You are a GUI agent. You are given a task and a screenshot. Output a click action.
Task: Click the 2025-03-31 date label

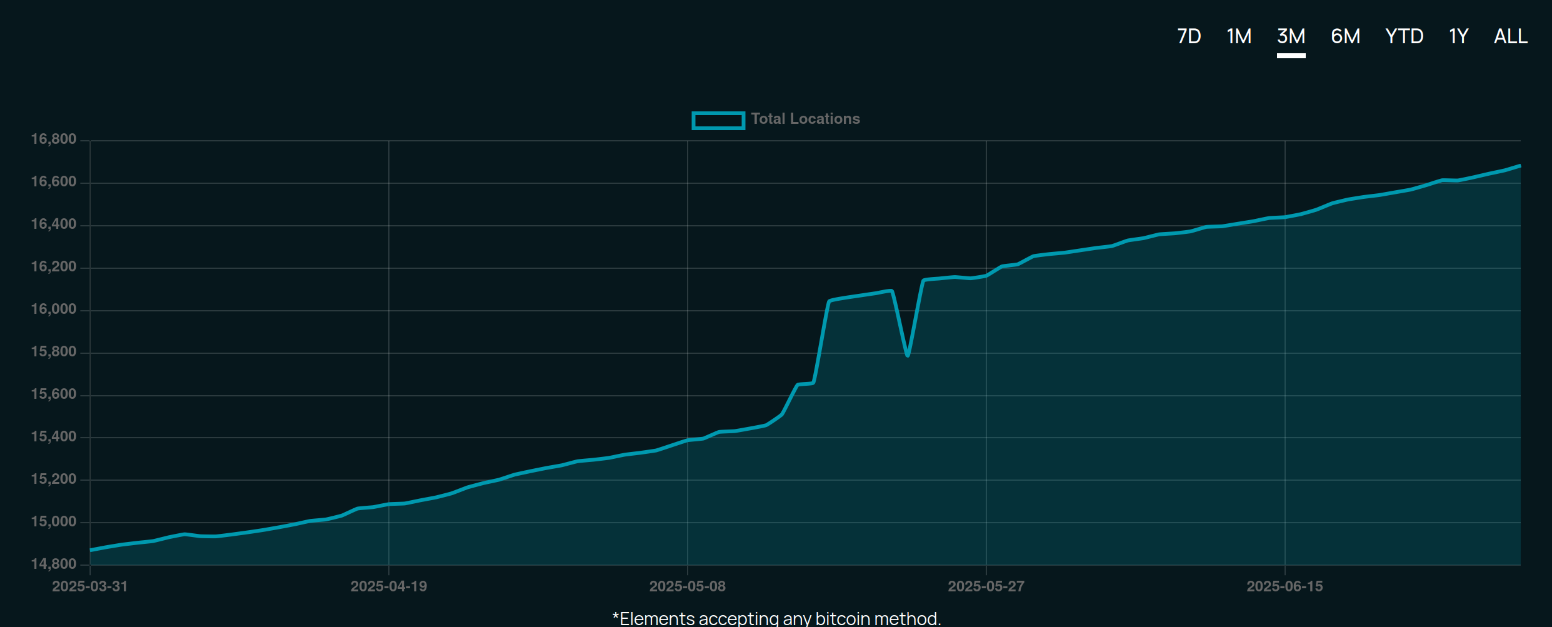coord(90,586)
